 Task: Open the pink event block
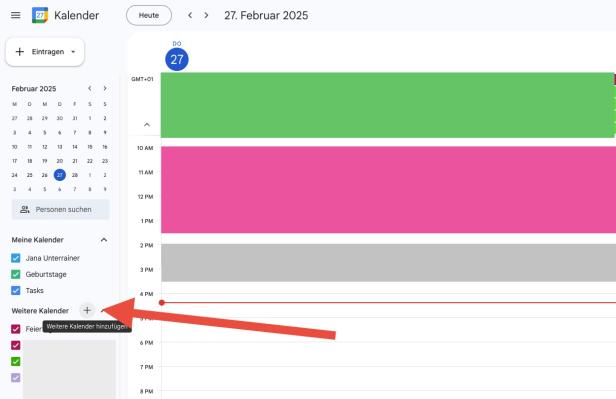pyautogui.click(x=388, y=190)
